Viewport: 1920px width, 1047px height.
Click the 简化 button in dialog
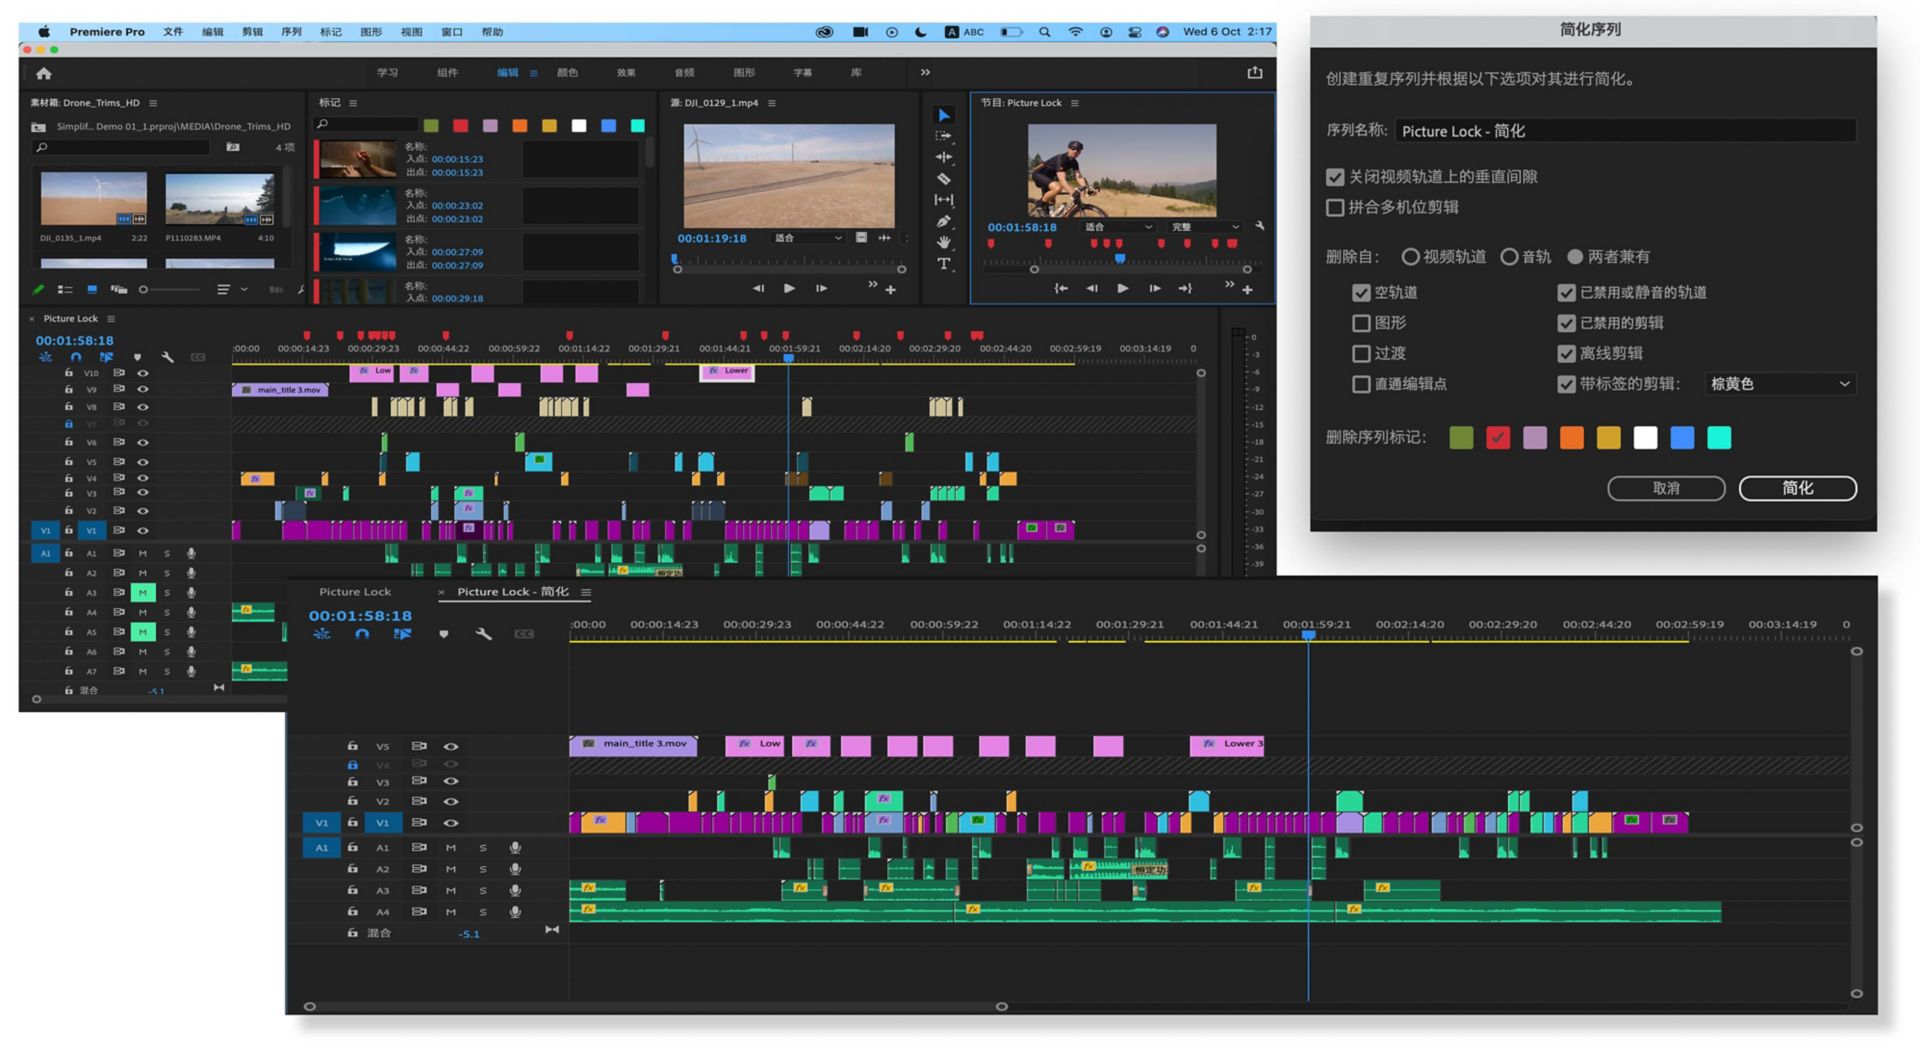[1797, 488]
